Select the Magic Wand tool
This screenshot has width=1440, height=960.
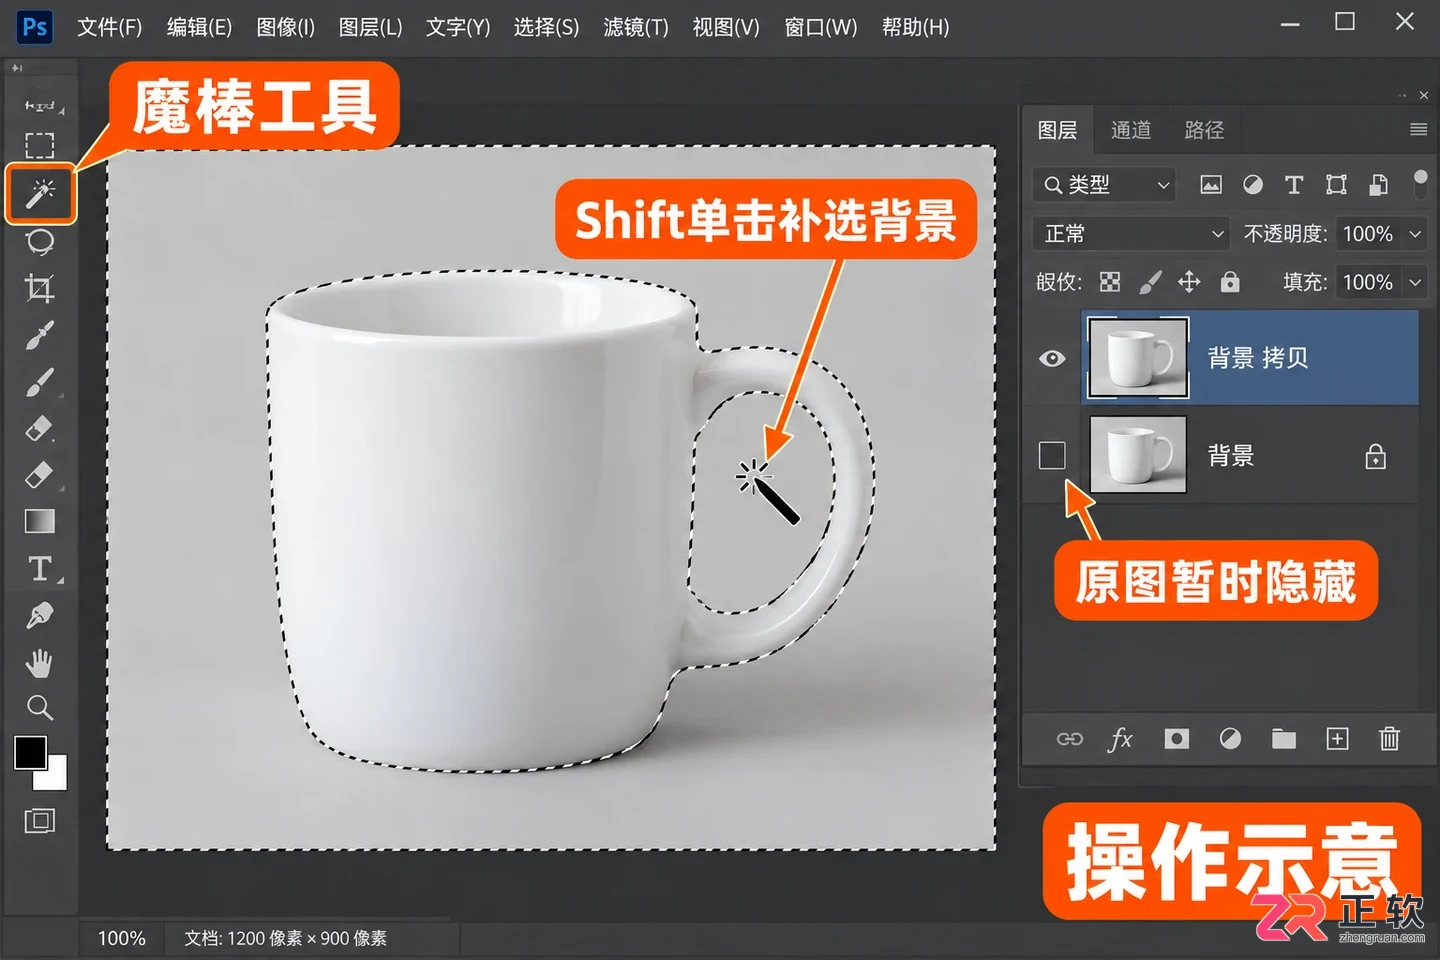40,193
